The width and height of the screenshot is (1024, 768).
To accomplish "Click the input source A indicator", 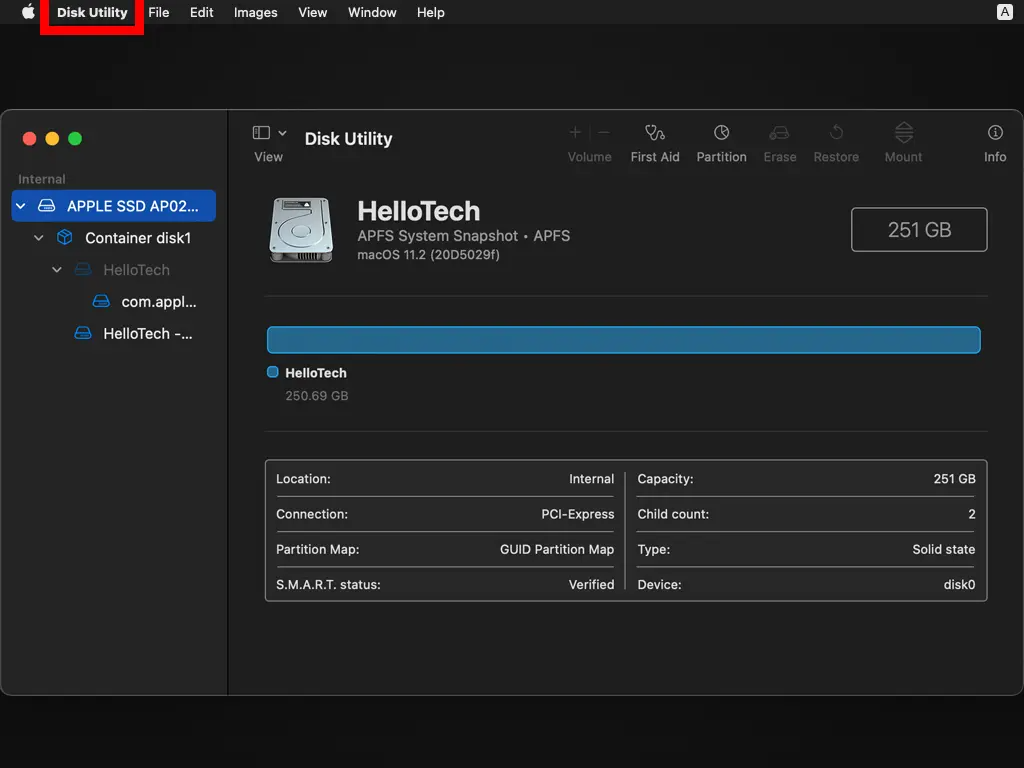I will pyautogui.click(x=1005, y=12).
